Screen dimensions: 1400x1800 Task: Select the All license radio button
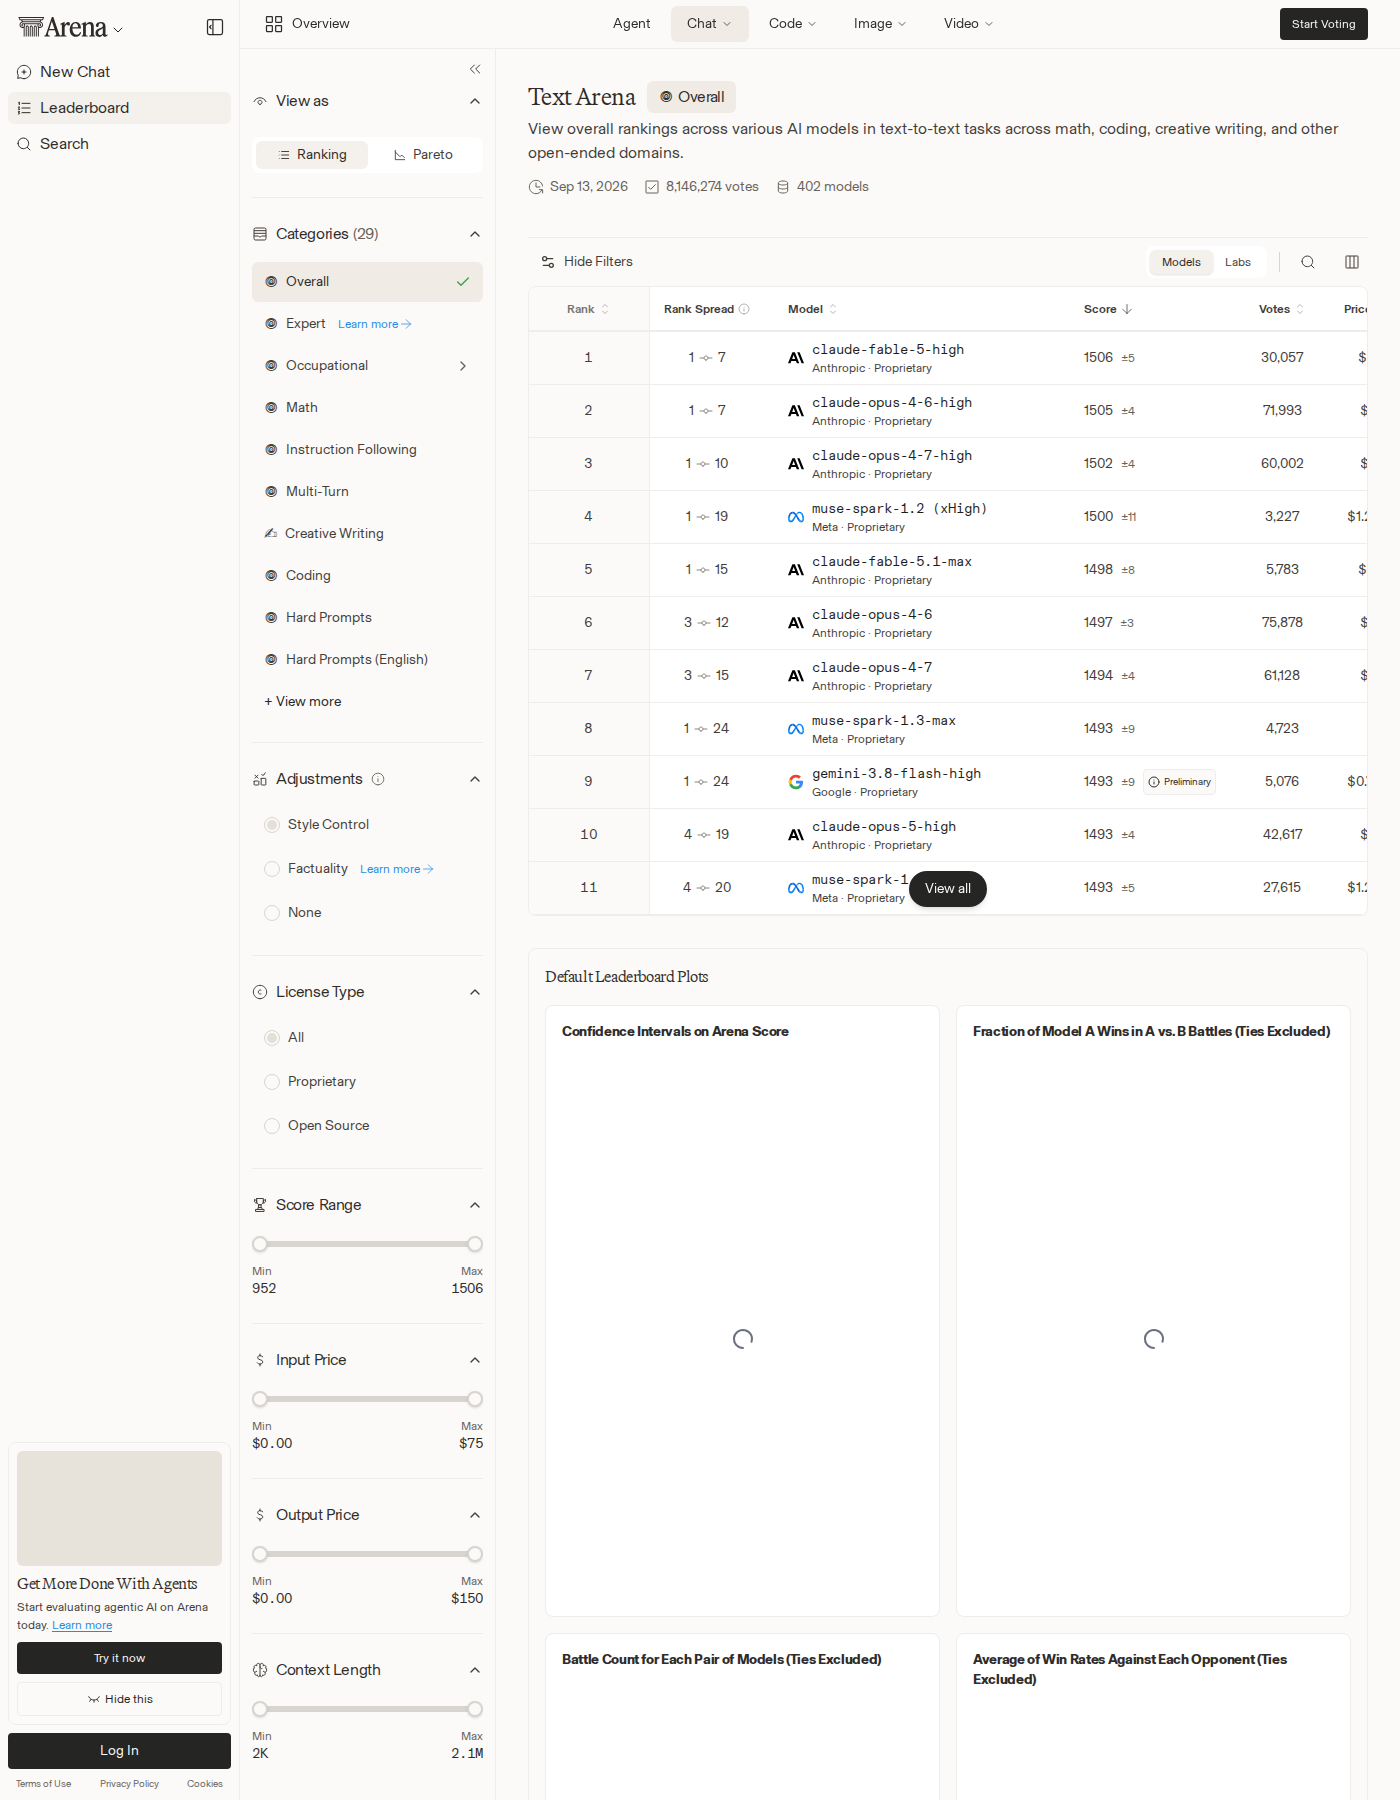[x=272, y=1038]
